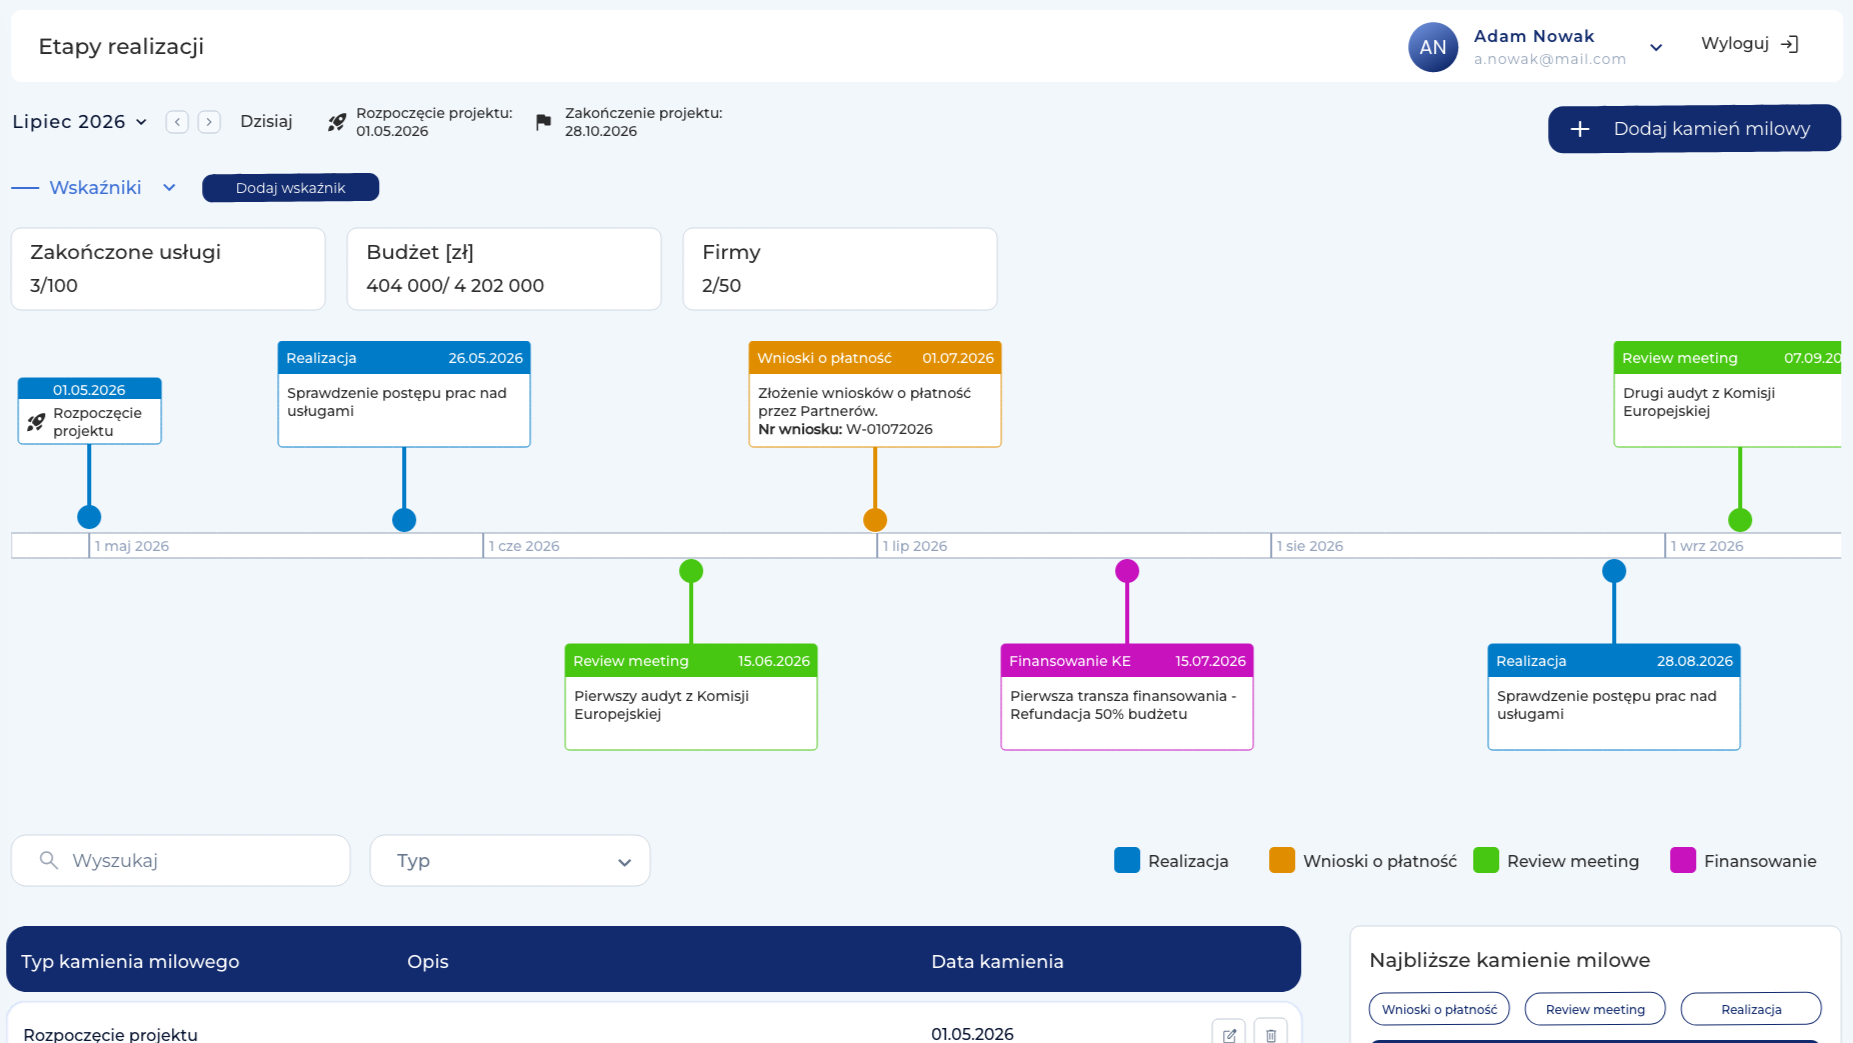Select the Realizacja 28.08.2026 milestone card
Viewport: 1853px width, 1043px height.
click(1614, 697)
